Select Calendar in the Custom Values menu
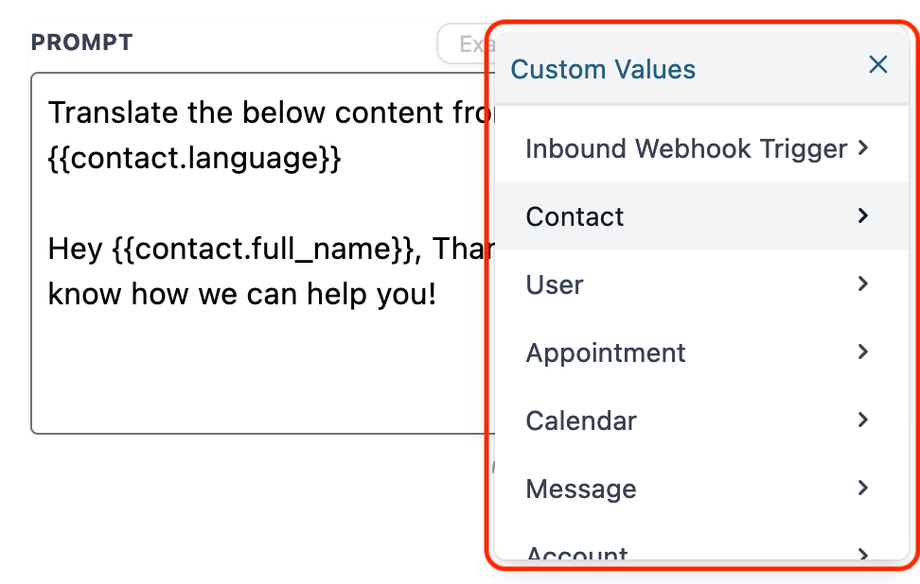This screenshot has height=584, width=920. click(x=581, y=420)
